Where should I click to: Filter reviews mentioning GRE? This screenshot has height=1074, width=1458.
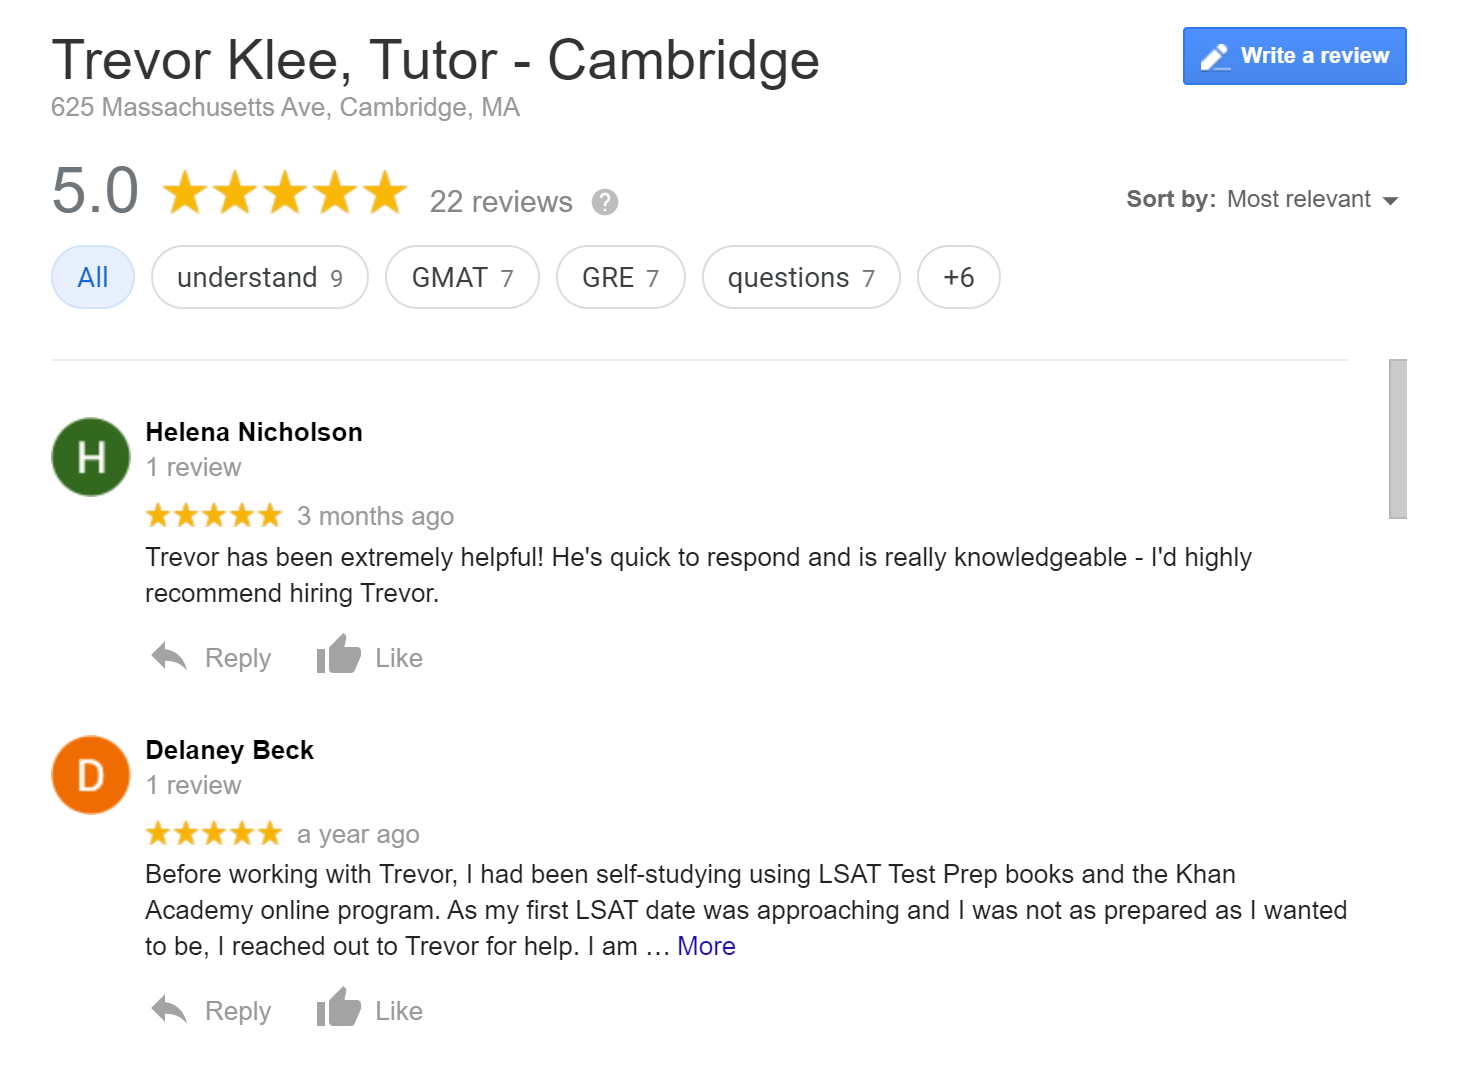620,277
